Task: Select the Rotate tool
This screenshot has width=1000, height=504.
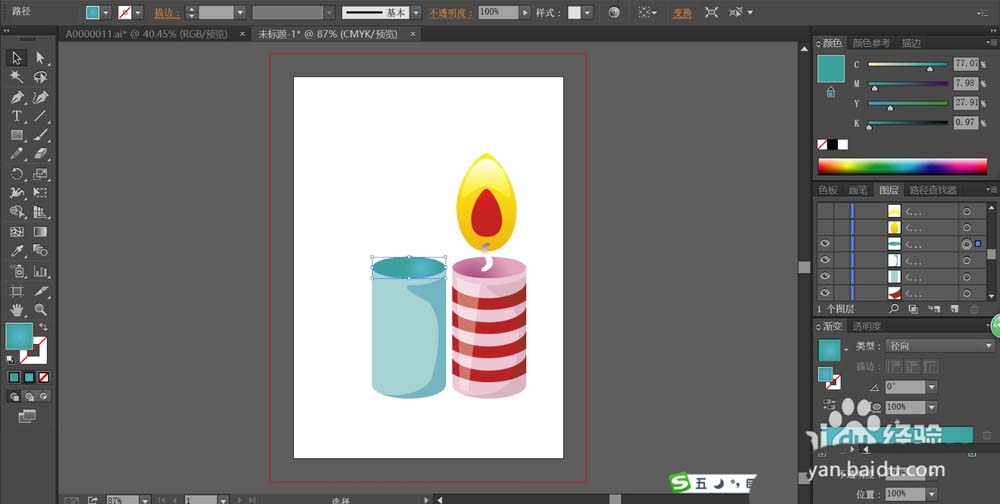Action: (17, 174)
